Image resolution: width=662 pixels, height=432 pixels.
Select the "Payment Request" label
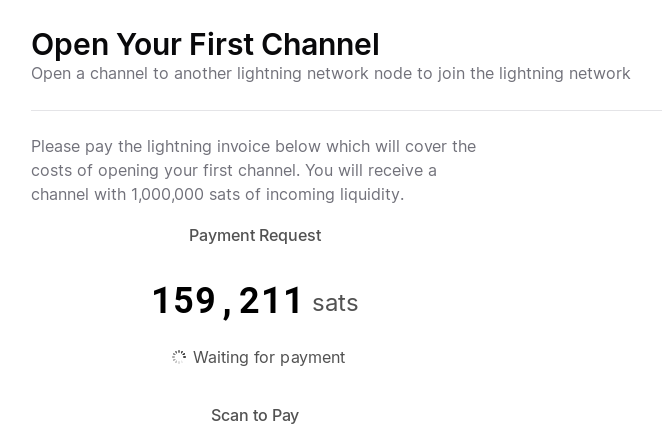(x=255, y=235)
